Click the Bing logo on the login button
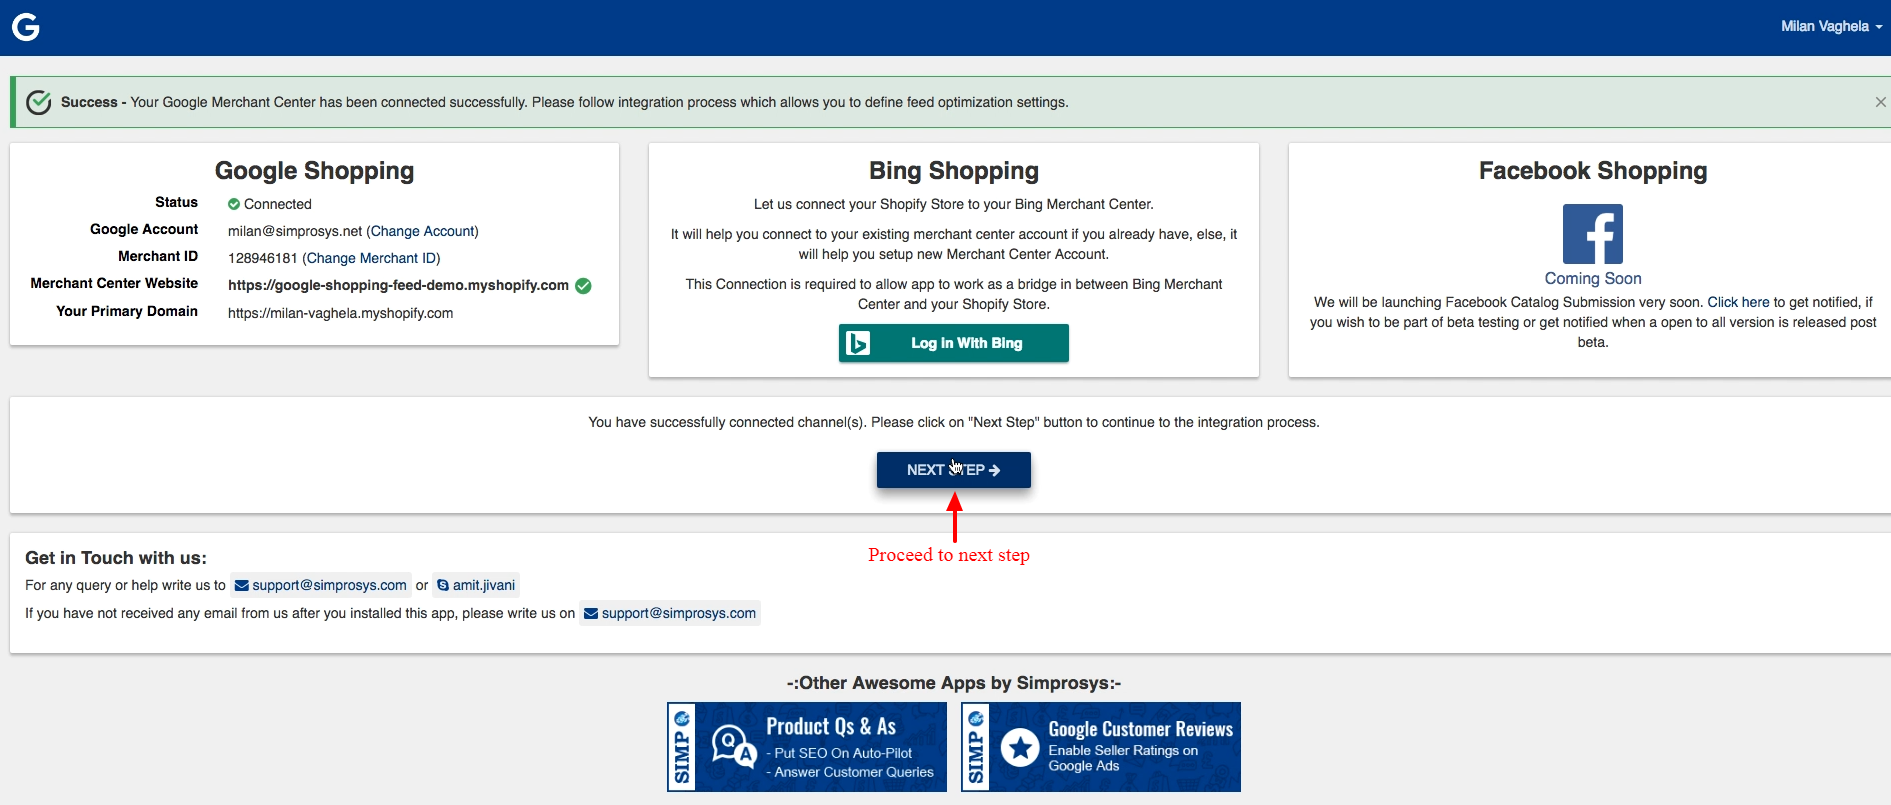This screenshot has height=805, width=1891. pyautogui.click(x=858, y=343)
